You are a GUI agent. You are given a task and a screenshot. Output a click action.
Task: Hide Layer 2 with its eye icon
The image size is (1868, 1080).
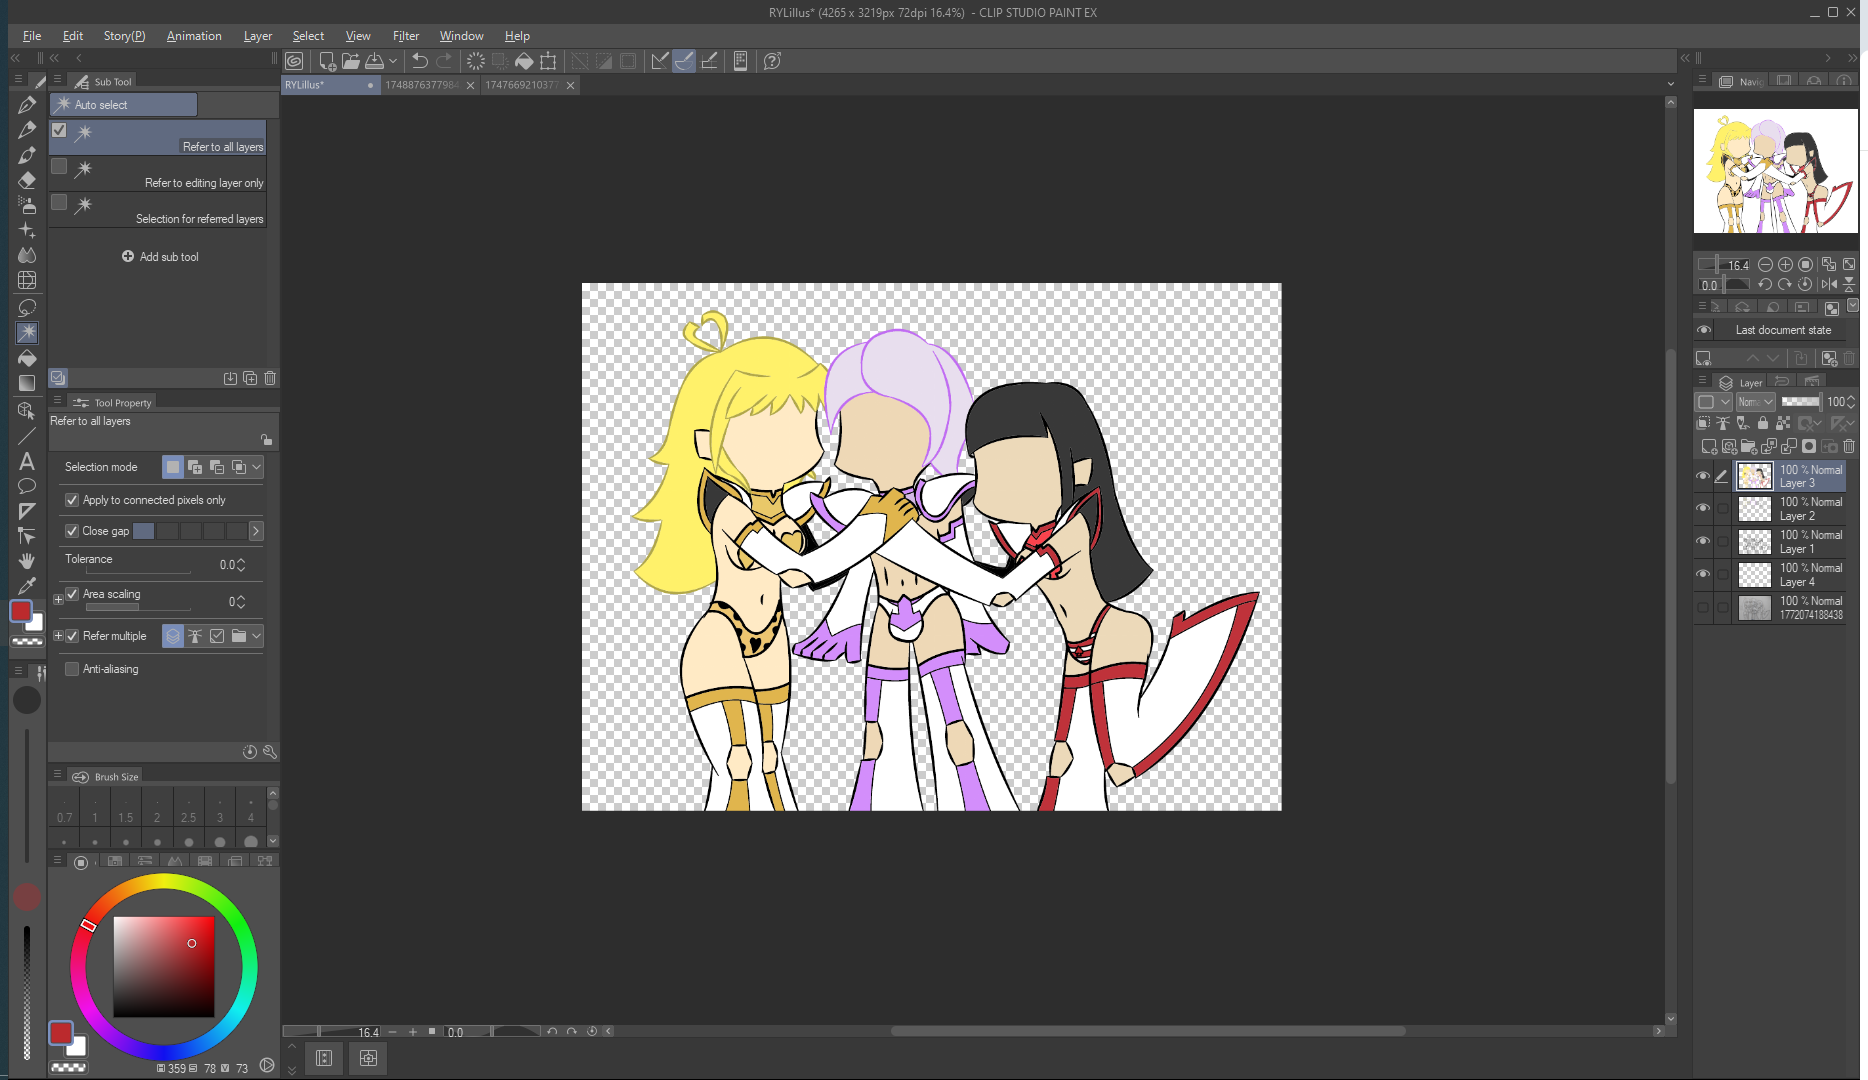pos(1703,508)
